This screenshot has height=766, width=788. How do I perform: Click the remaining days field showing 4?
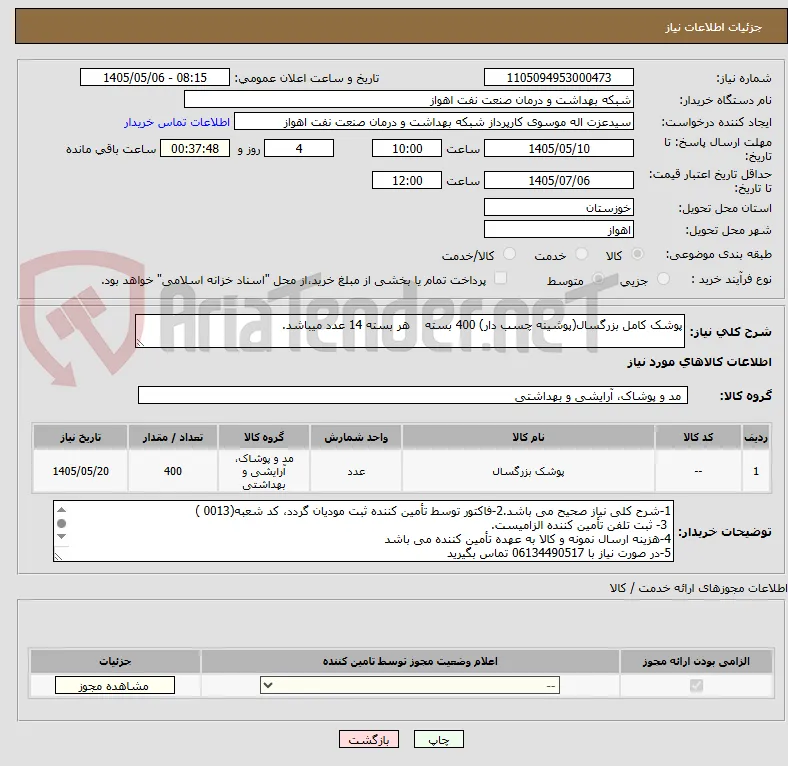pos(299,148)
